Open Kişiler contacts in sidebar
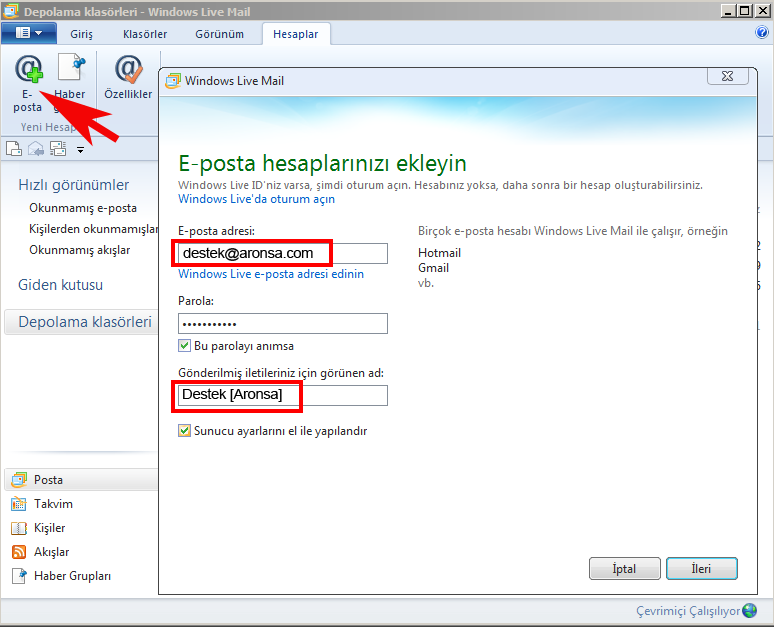Screen dimensions: 774x627 [49, 528]
